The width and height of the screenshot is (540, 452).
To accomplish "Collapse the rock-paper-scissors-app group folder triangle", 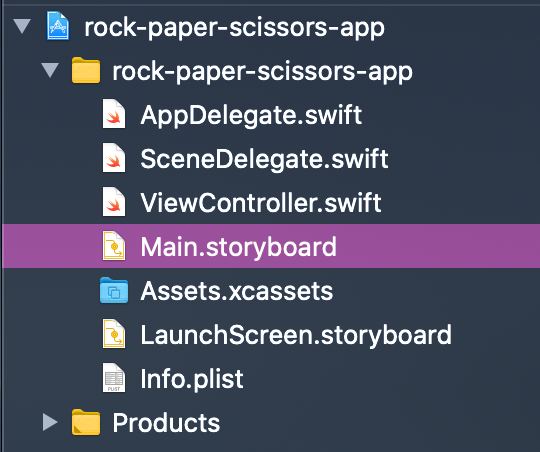I will click(x=50, y=70).
